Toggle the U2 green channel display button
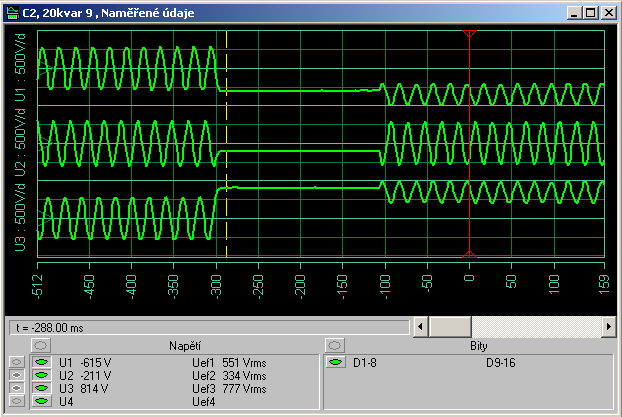Image resolution: width=622 pixels, height=417 pixels. click(42, 375)
